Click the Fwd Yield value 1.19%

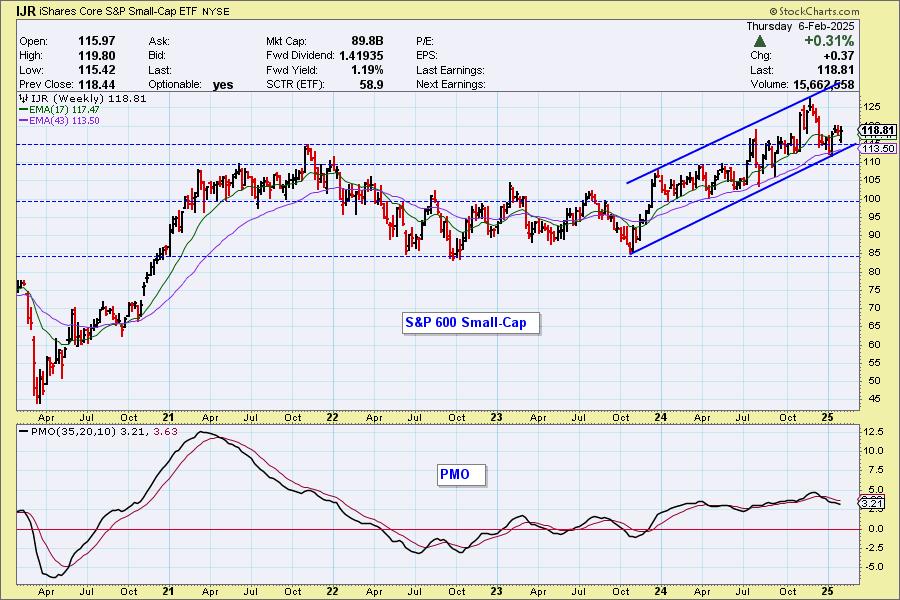367,70
